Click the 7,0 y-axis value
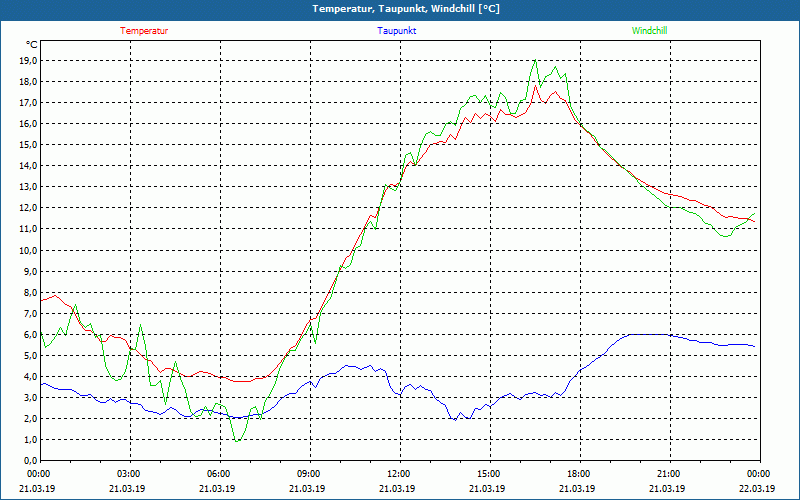Image resolution: width=800 pixels, height=500 pixels. click(x=30, y=313)
